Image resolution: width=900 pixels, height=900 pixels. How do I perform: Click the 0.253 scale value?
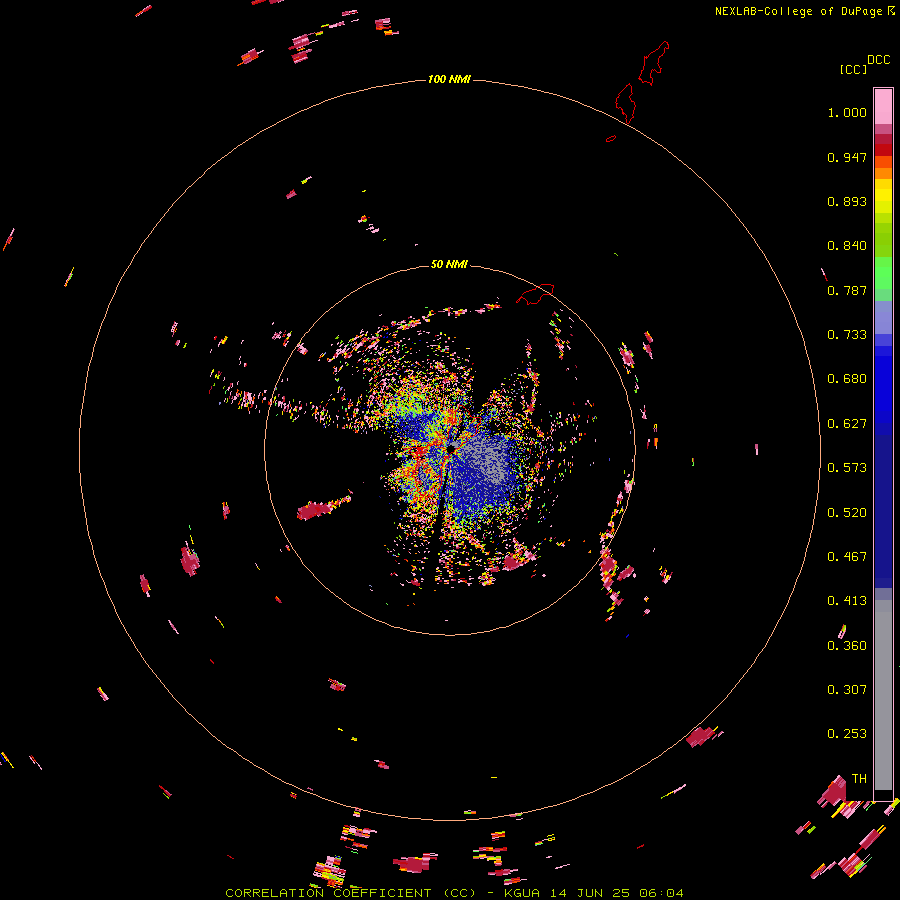point(847,734)
